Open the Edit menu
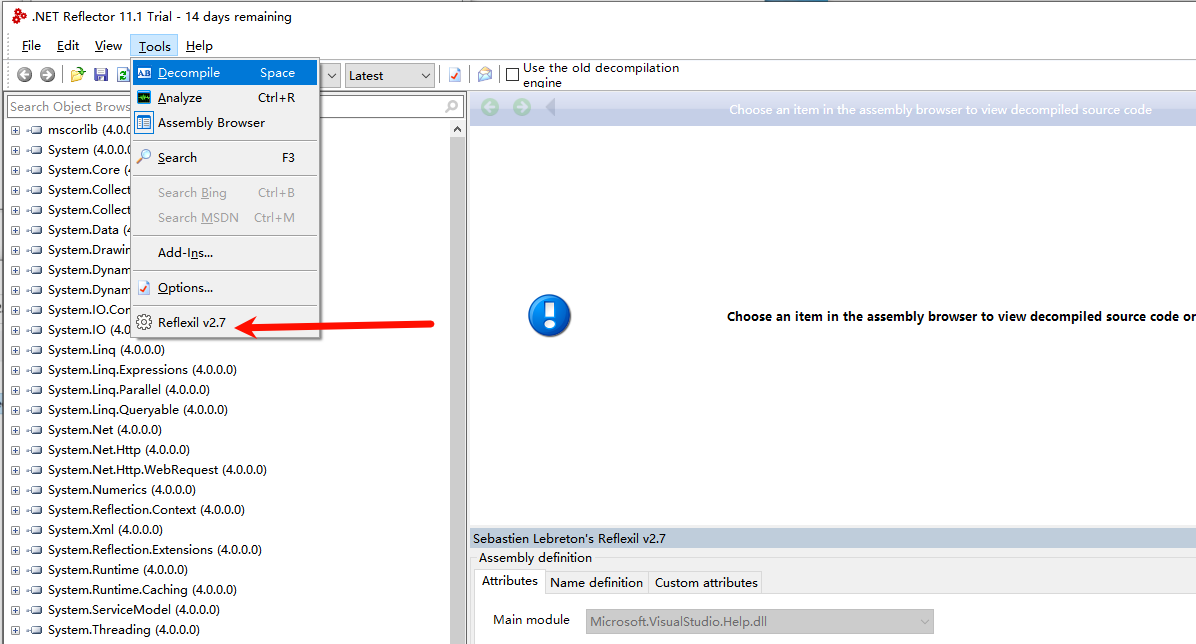This screenshot has width=1196, height=644. (x=68, y=46)
